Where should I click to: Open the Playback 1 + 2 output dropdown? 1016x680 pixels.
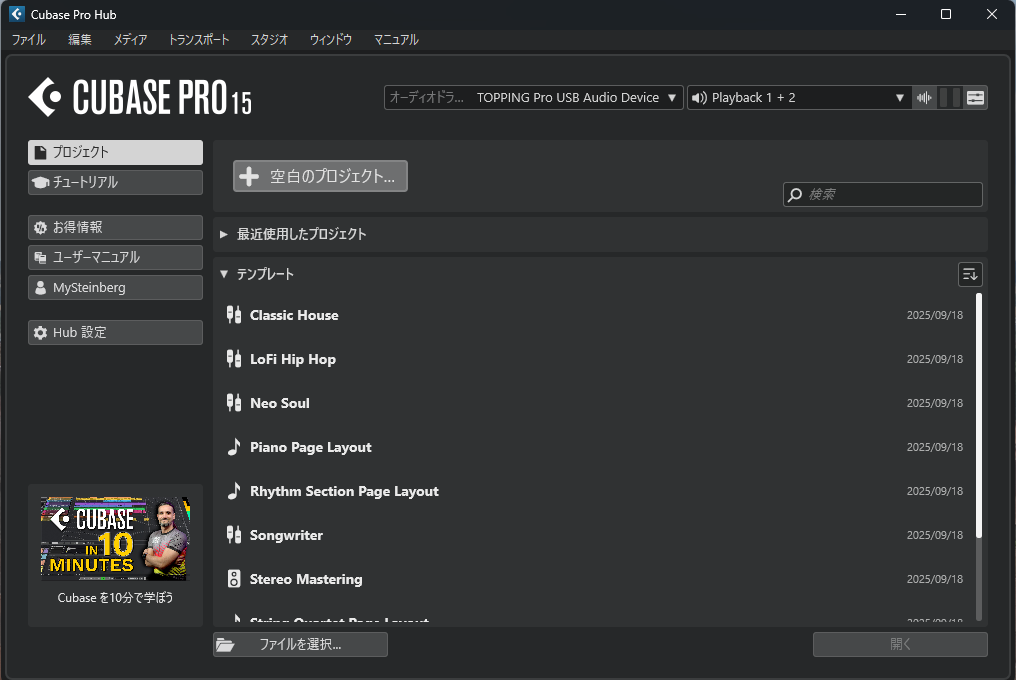point(798,98)
